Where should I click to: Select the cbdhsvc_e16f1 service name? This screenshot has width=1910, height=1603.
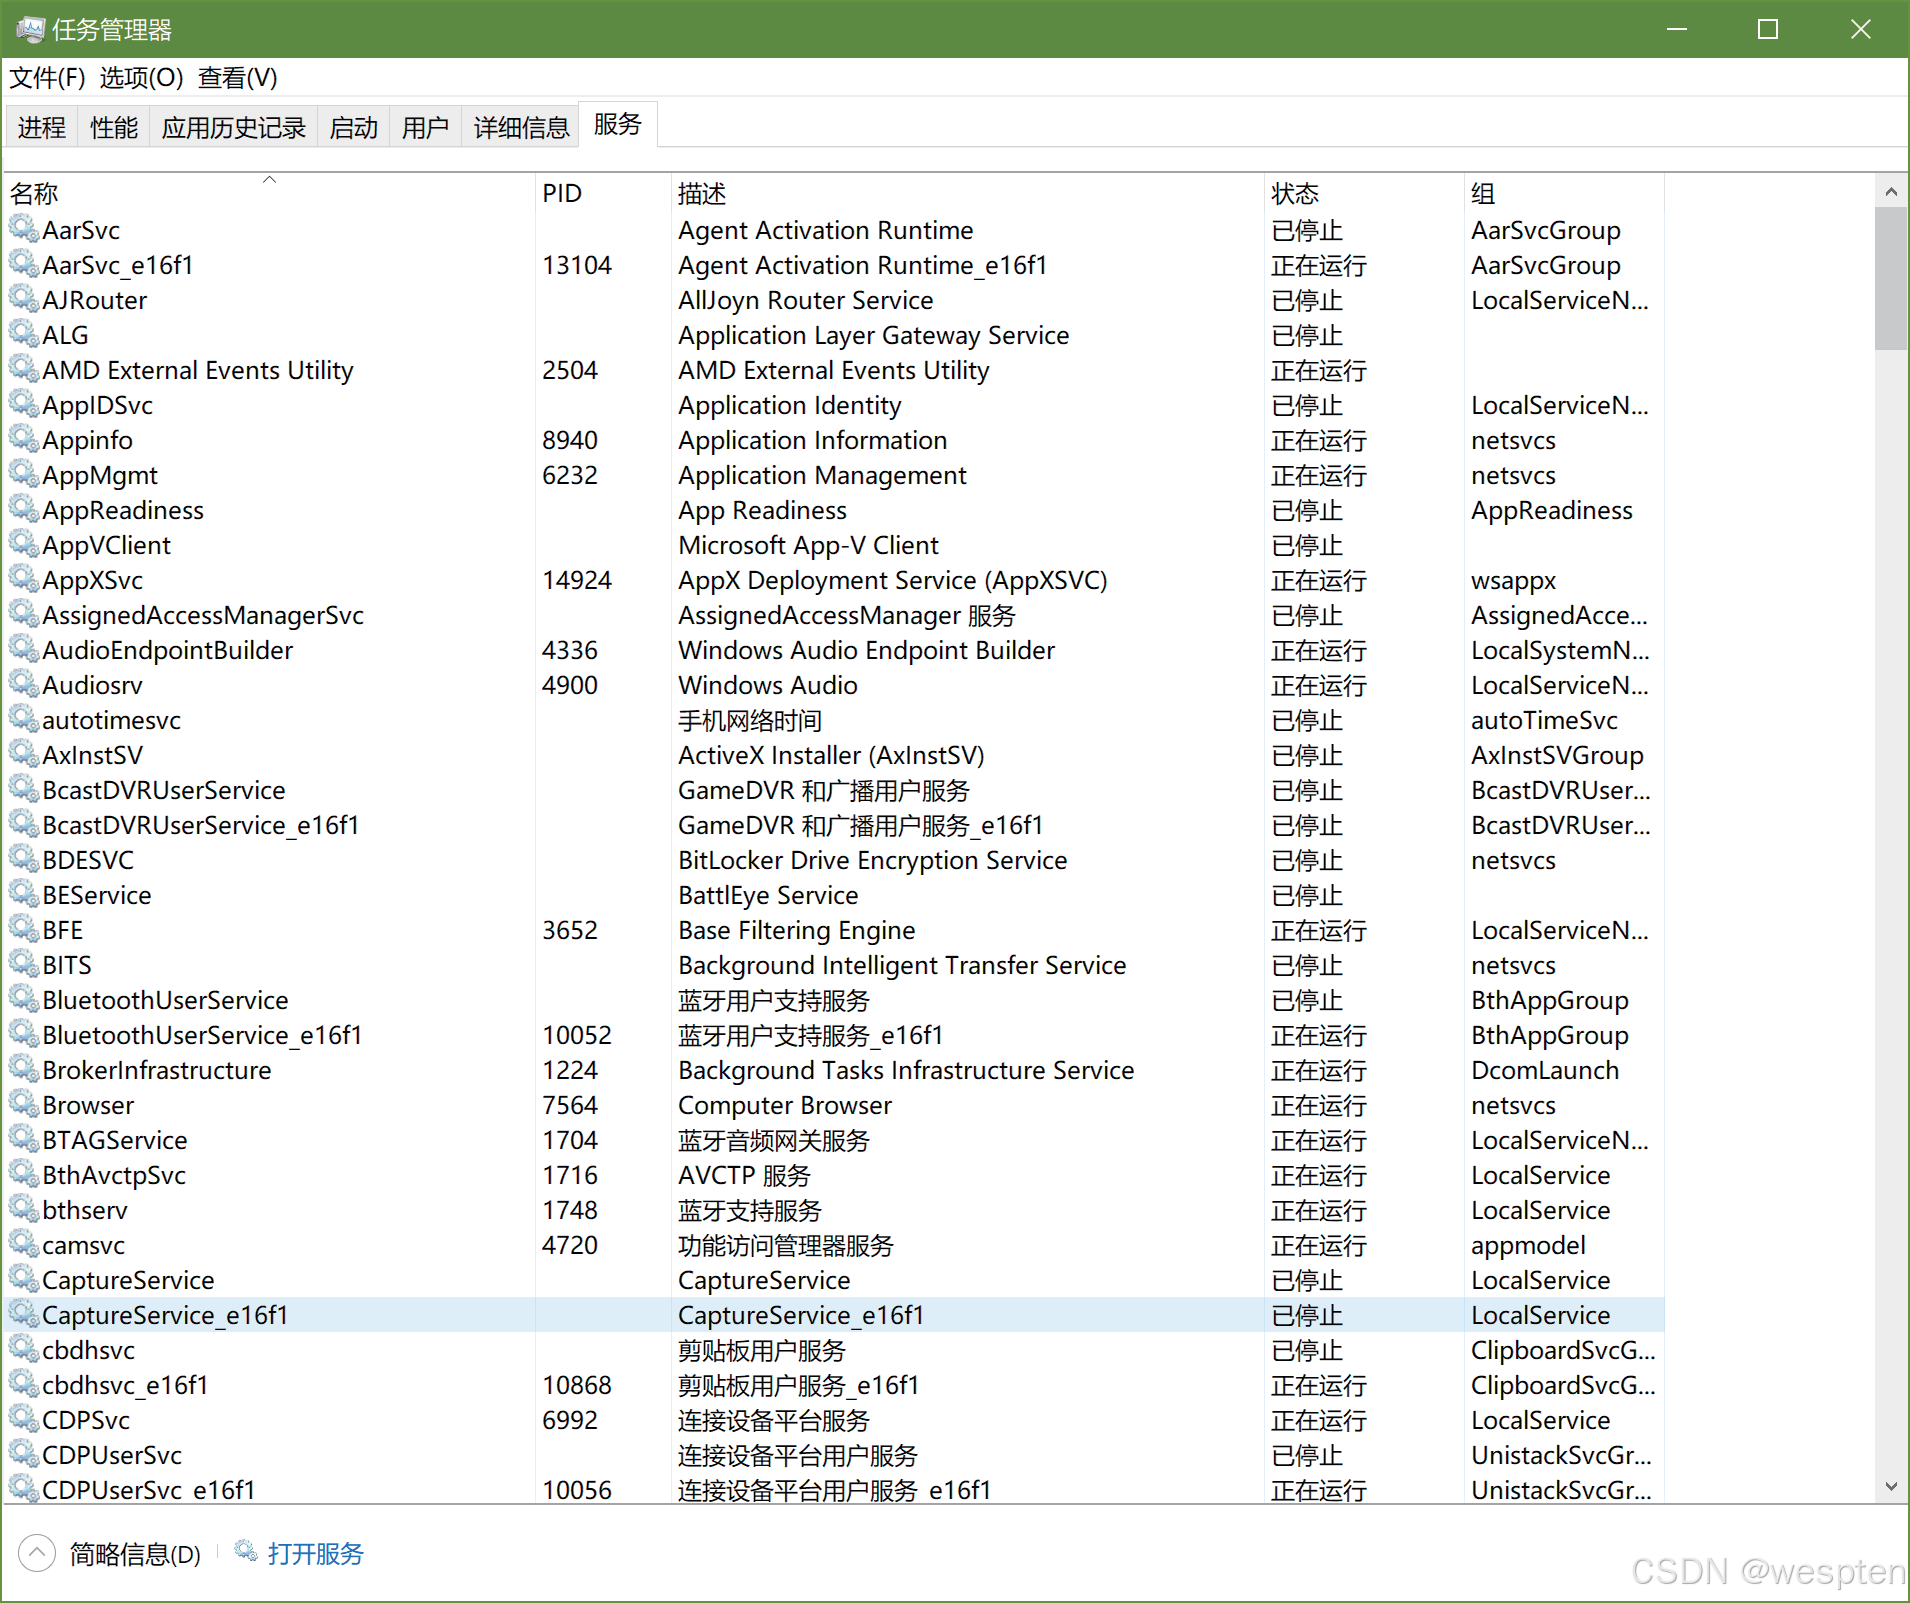point(125,1385)
